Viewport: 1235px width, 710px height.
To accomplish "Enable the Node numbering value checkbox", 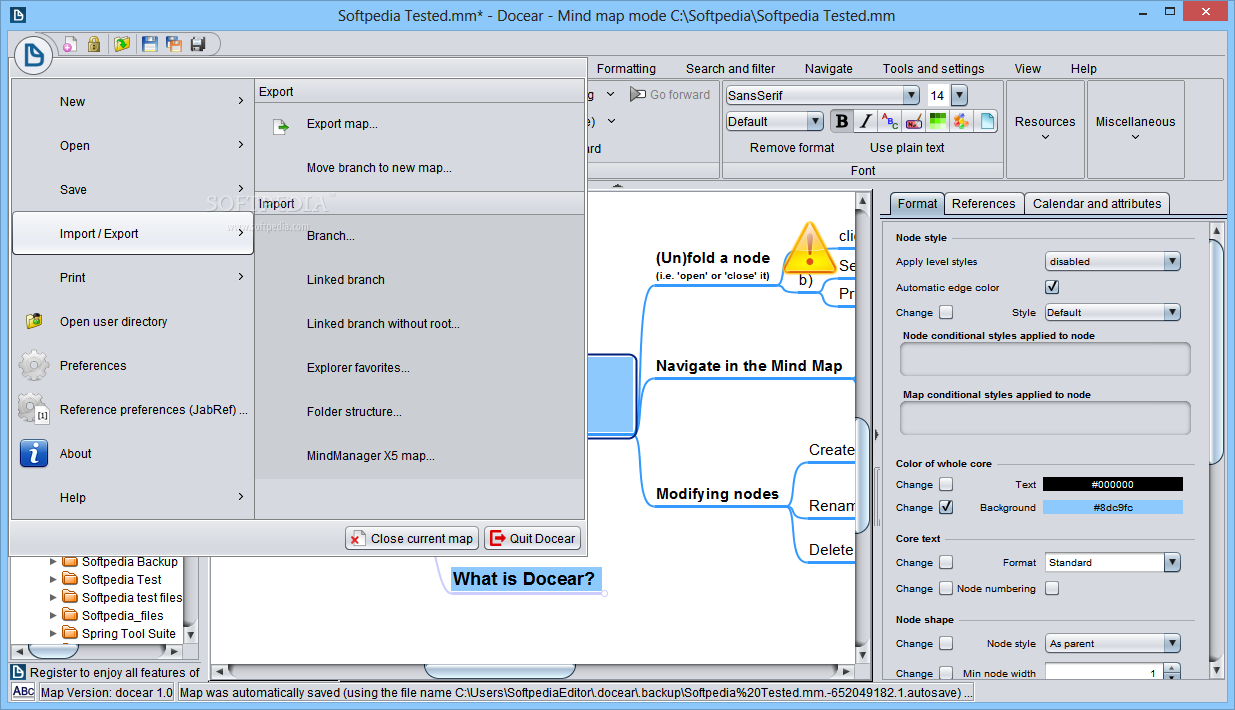I will coord(1052,588).
